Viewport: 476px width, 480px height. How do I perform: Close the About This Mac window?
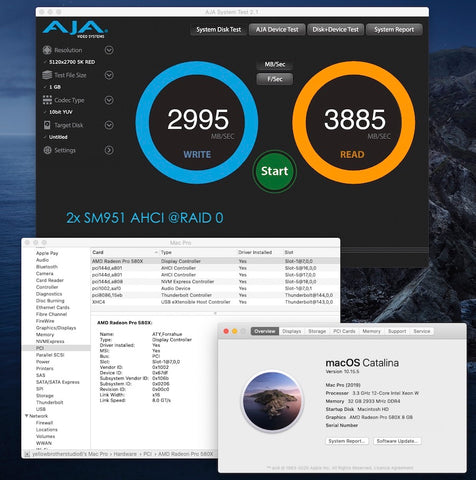226,331
